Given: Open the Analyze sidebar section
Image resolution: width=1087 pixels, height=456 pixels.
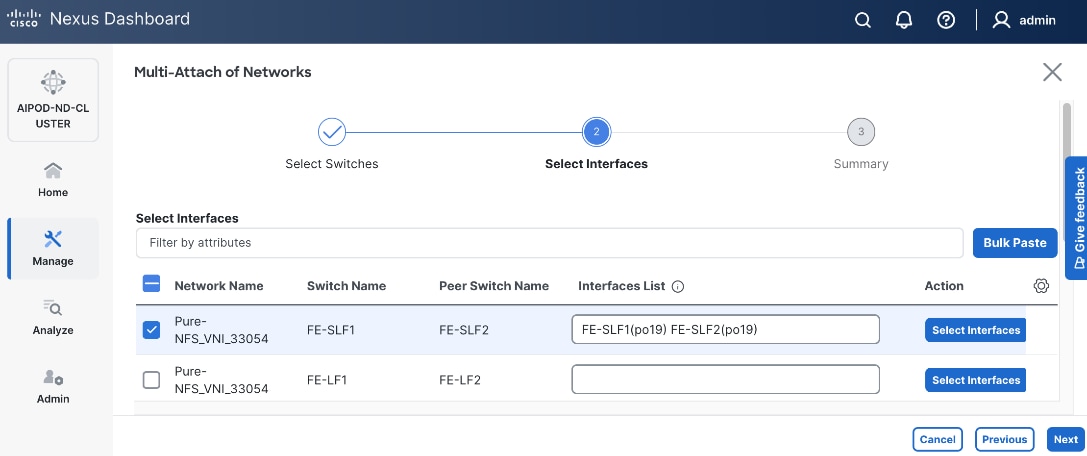Looking at the screenshot, I should pyautogui.click(x=53, y=317).
